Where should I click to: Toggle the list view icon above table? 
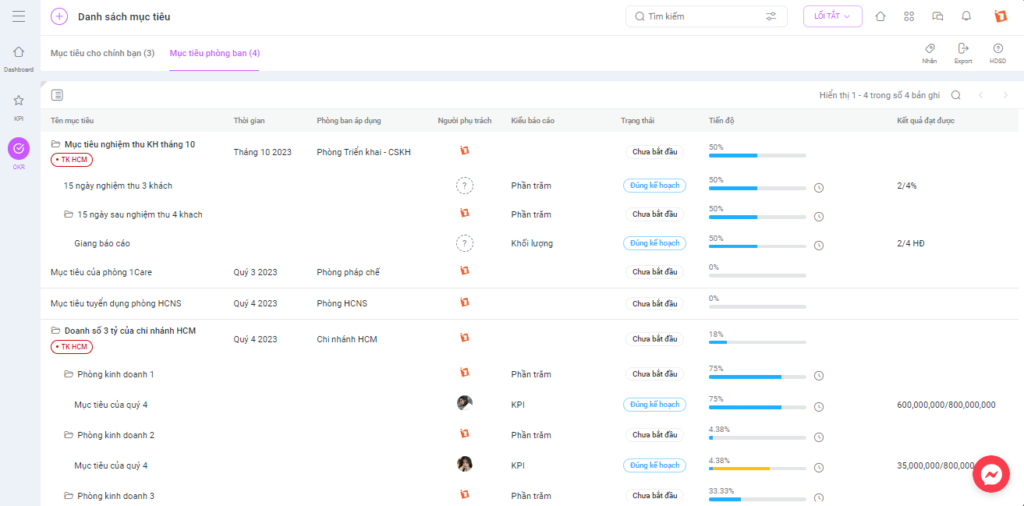click(x=57, y=95)
